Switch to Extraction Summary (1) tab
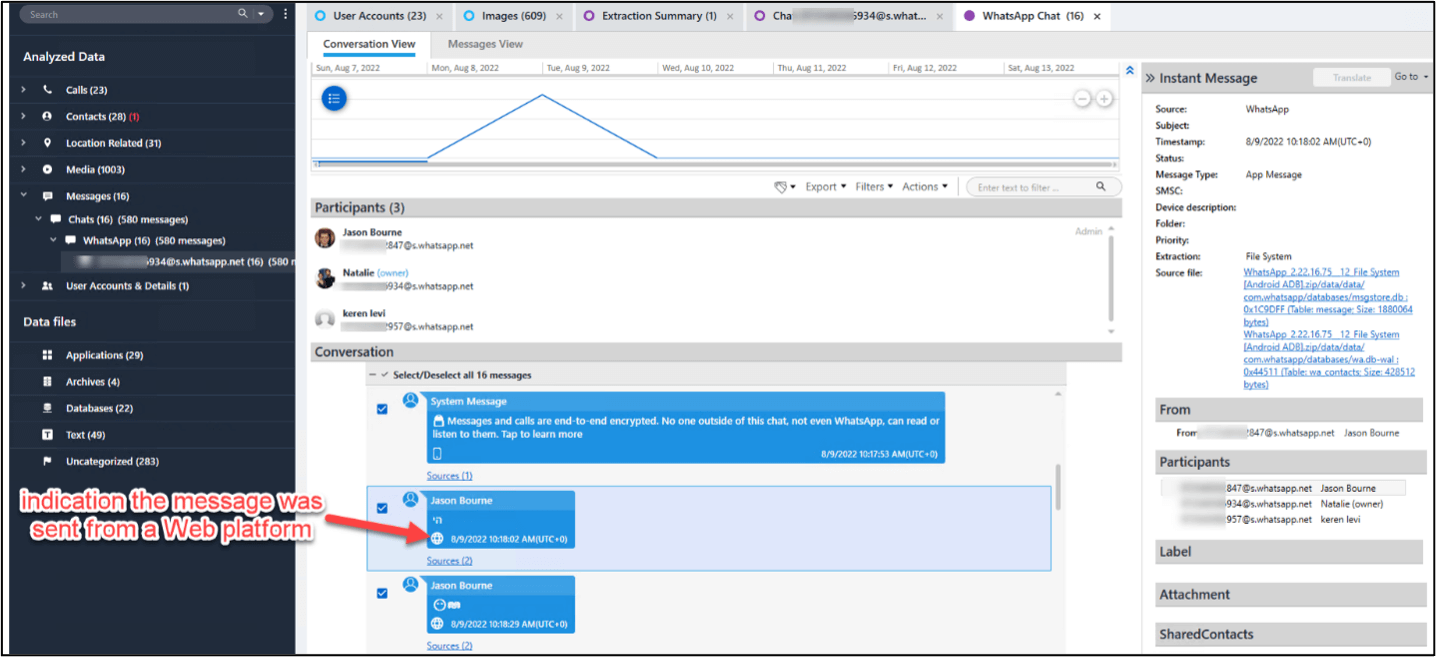1439x660 pixels. click(x=658, y=16)
